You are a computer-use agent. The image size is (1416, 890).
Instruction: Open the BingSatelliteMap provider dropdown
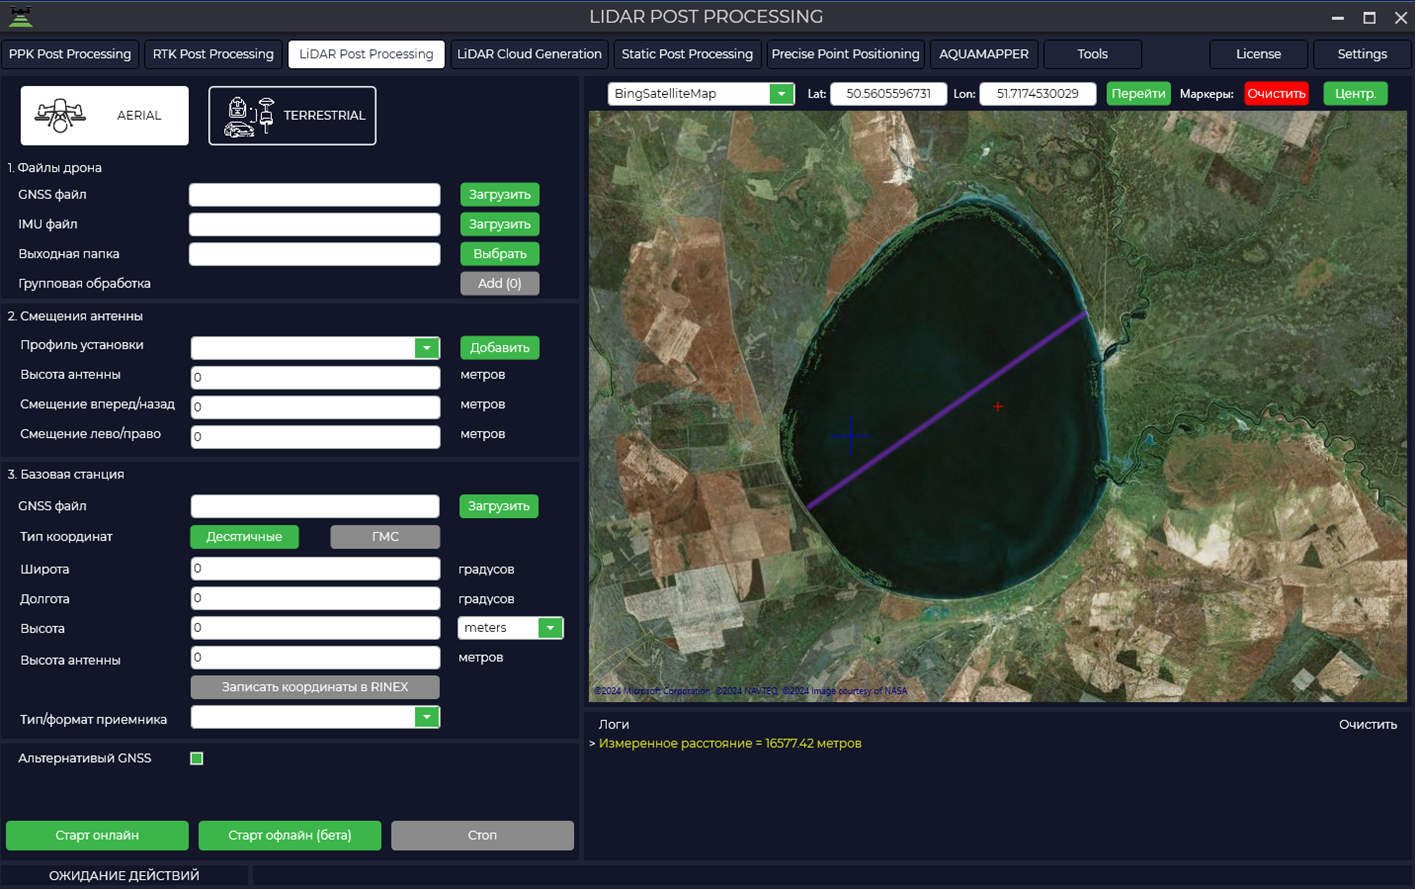(x=781, y=94)
